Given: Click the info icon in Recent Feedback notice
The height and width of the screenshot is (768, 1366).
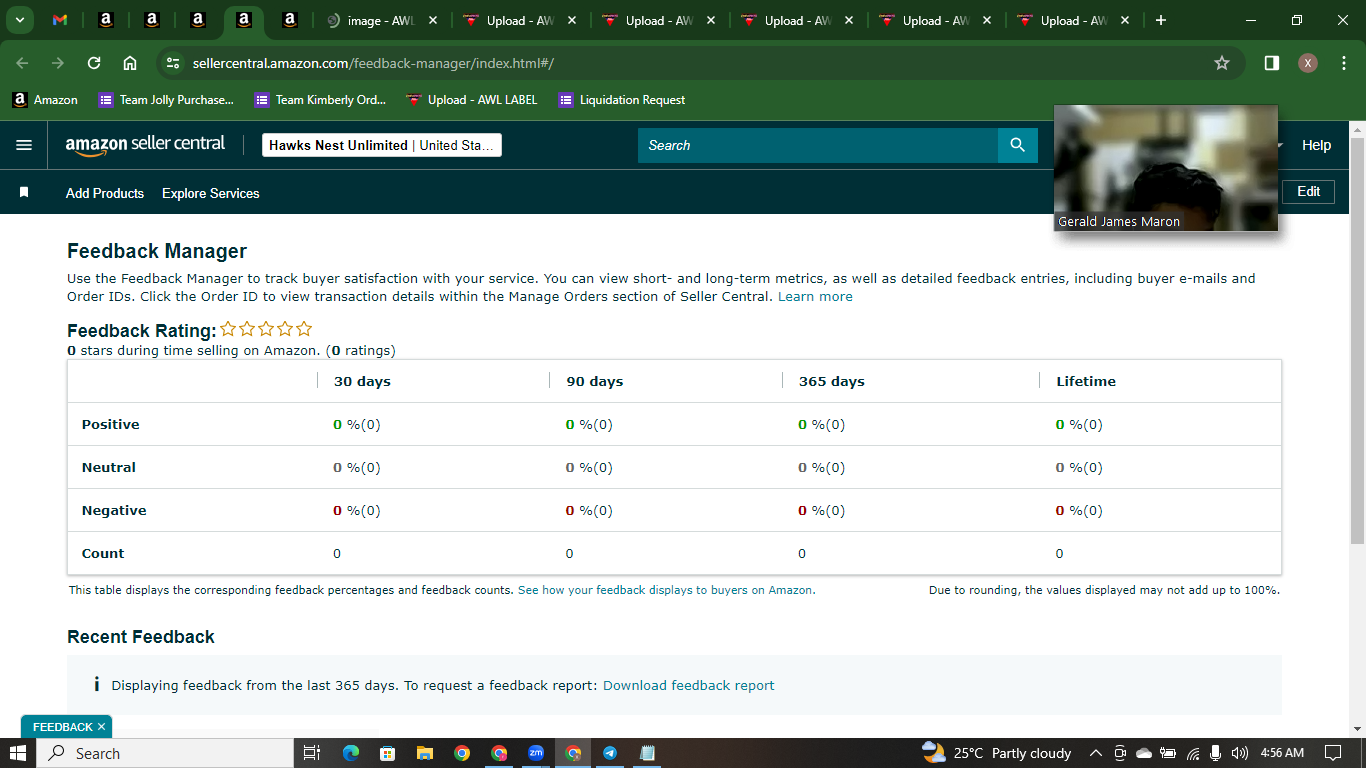Looking at the screenshot, I should click(x=96, y=685).
